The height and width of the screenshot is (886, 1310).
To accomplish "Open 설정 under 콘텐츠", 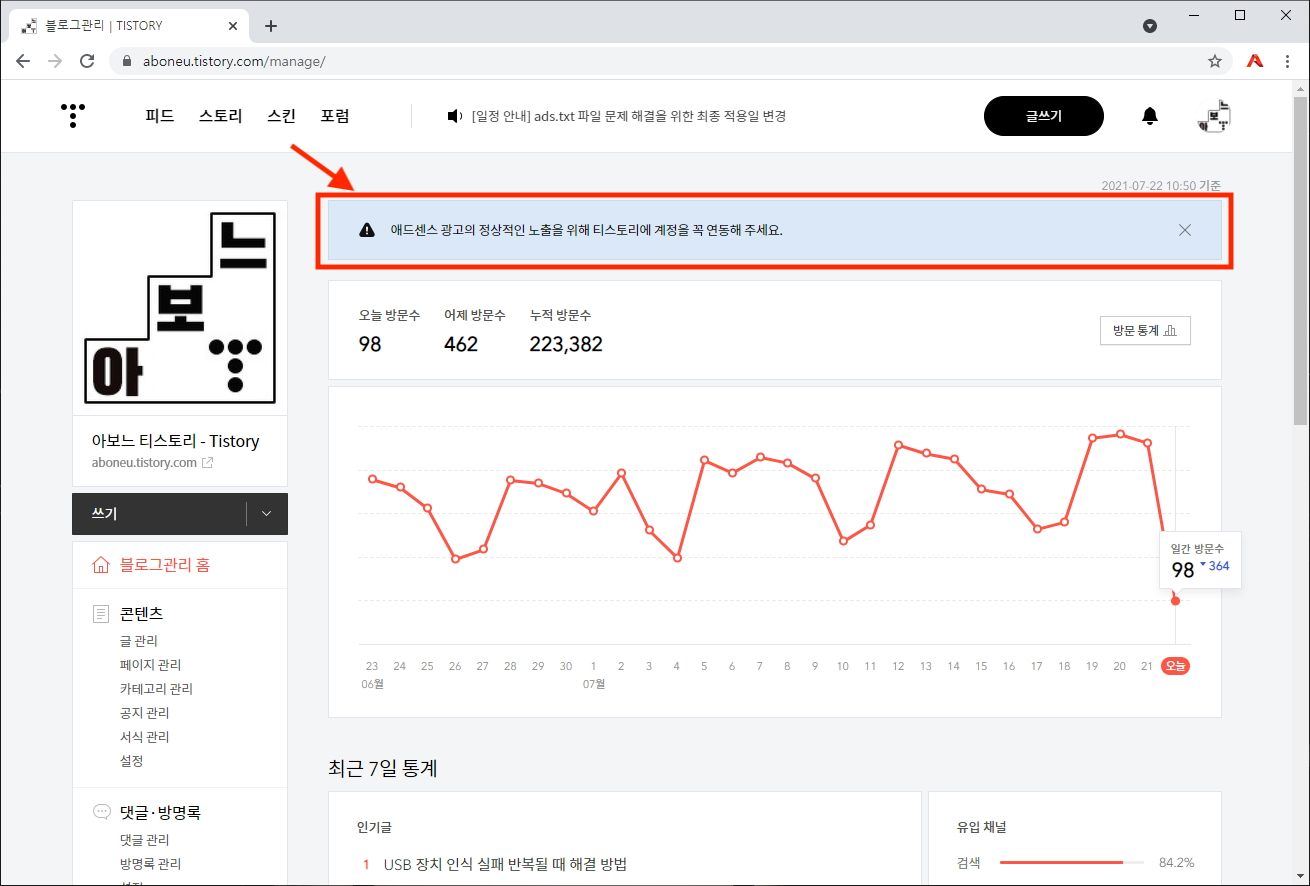I will [131, 761].
